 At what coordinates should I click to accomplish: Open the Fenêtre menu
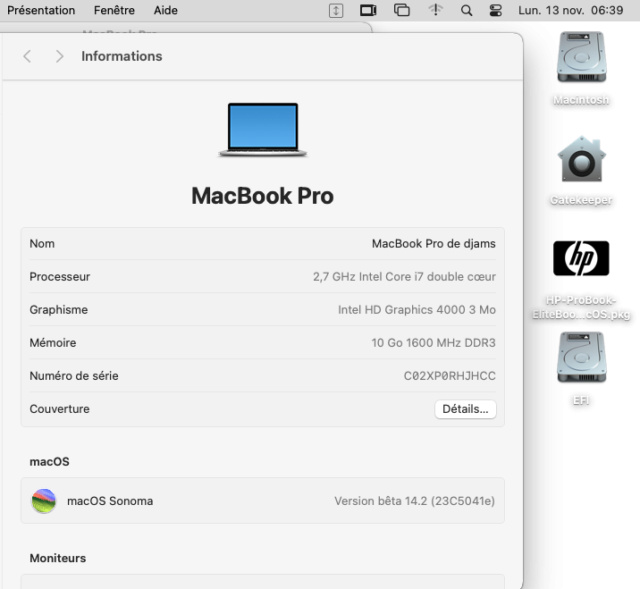(114, 10)
